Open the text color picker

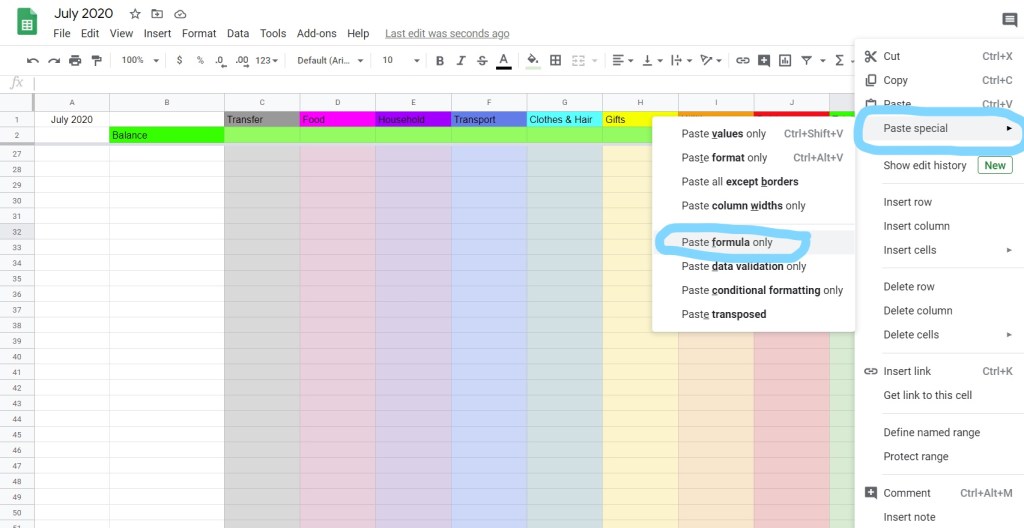pyautogui.click(x=503, y=61)
